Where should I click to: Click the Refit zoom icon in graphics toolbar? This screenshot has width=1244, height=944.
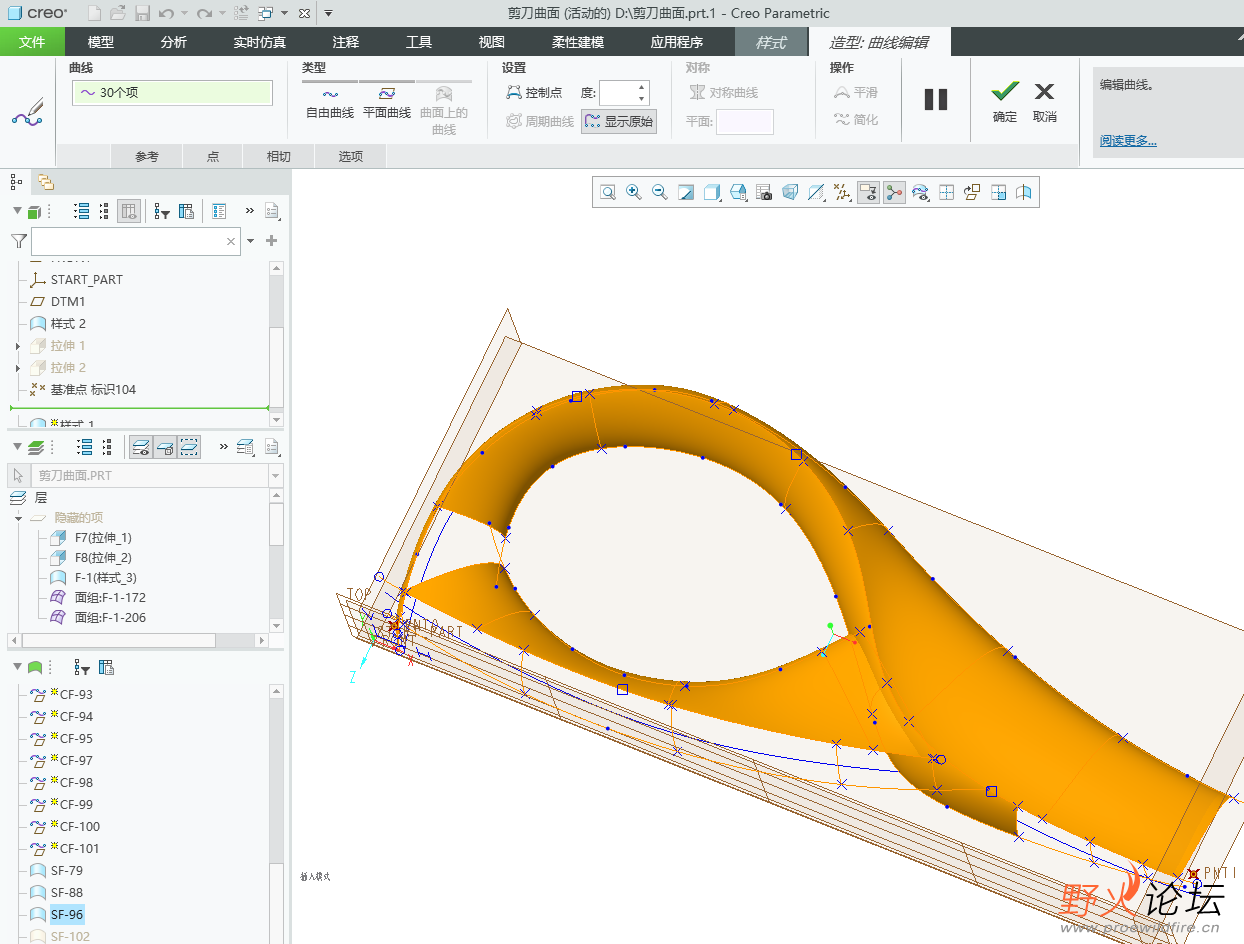(x=608, y=193)
